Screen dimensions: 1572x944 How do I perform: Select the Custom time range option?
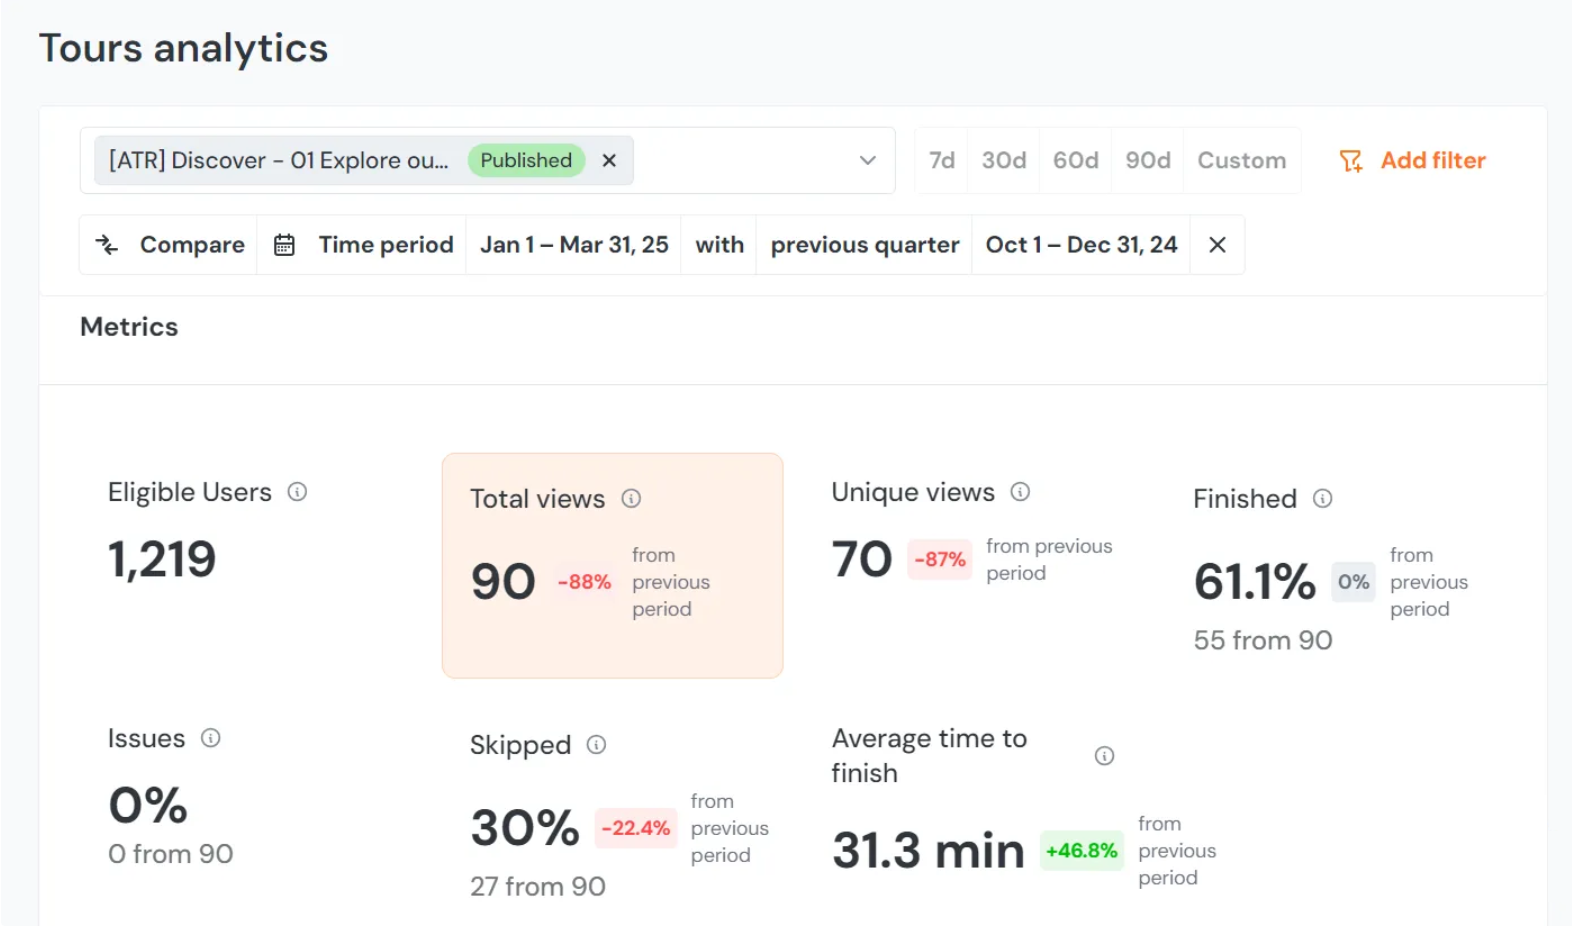(x=1241, y=161)
